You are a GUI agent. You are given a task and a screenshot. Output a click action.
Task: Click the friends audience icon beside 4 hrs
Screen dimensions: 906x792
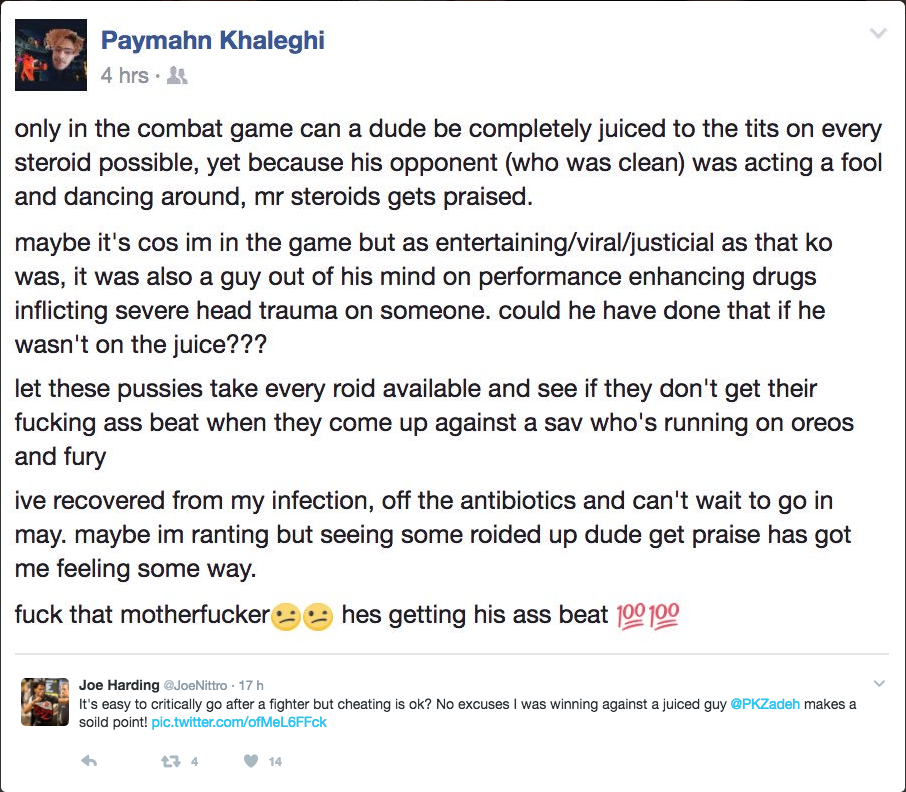point(177,76)
